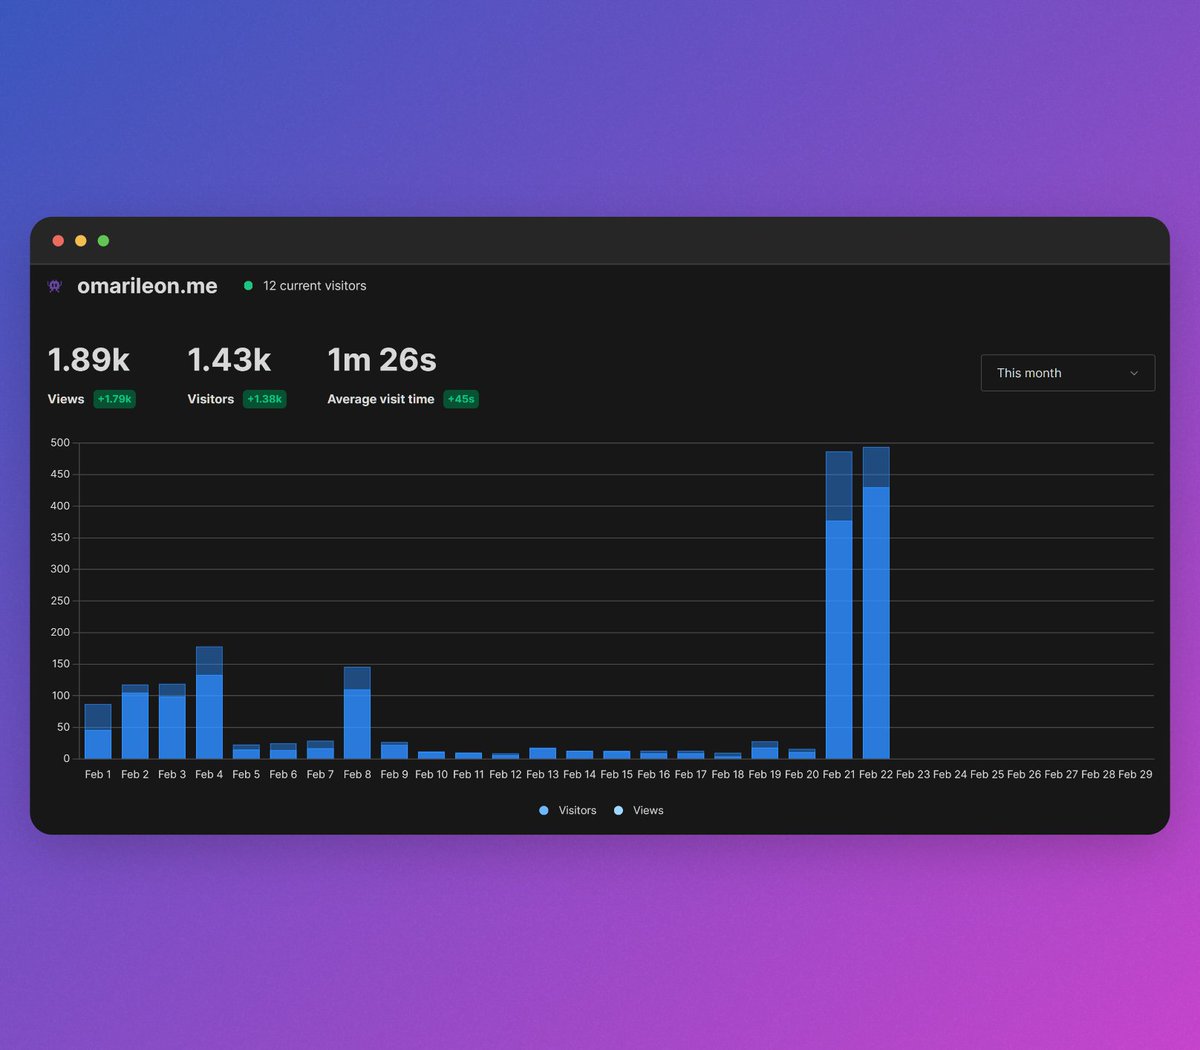1200x1050 pixels.
Task: Click the omarileon.me site logo icon
Action: (x=55, y=286)
